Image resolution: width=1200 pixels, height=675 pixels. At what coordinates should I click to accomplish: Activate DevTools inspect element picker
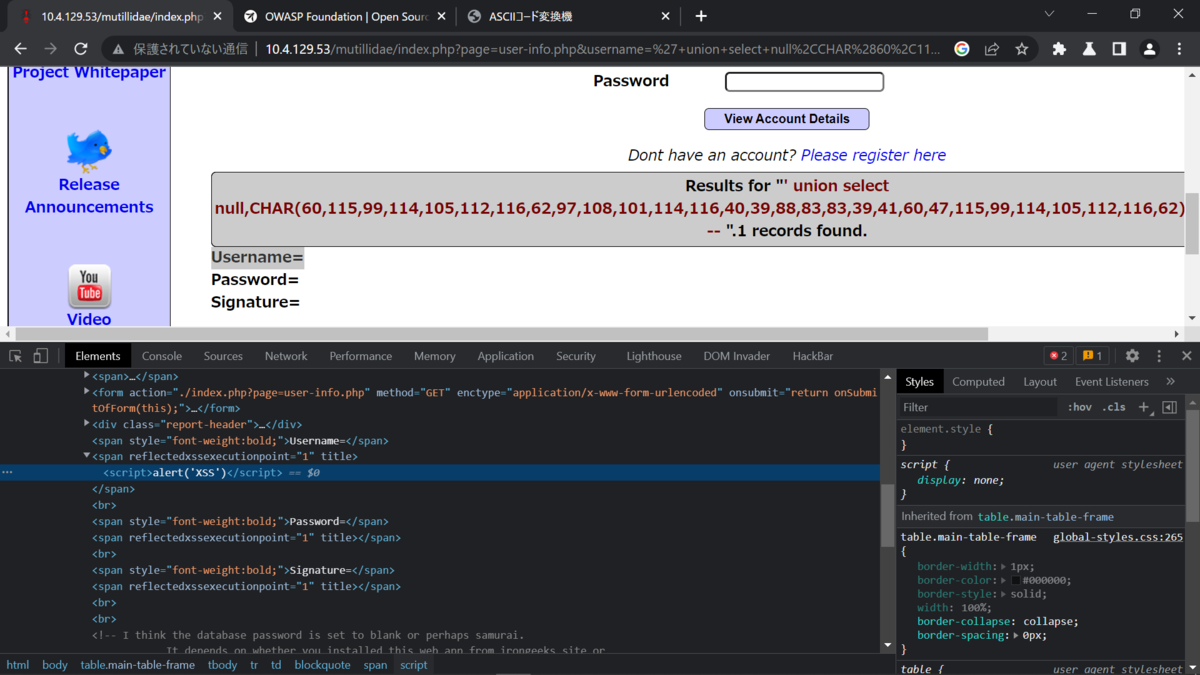coord(16,356)
